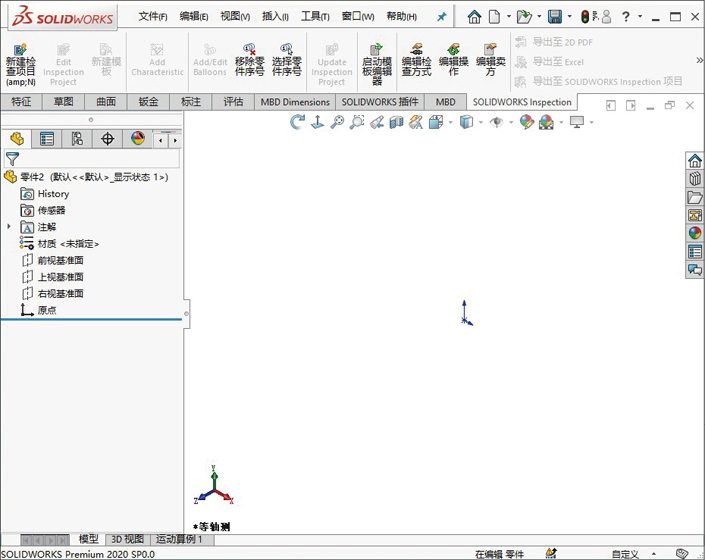
Task: Open dropdown next to Help icon
Action: pyautogui.click(x=640, y=17)
